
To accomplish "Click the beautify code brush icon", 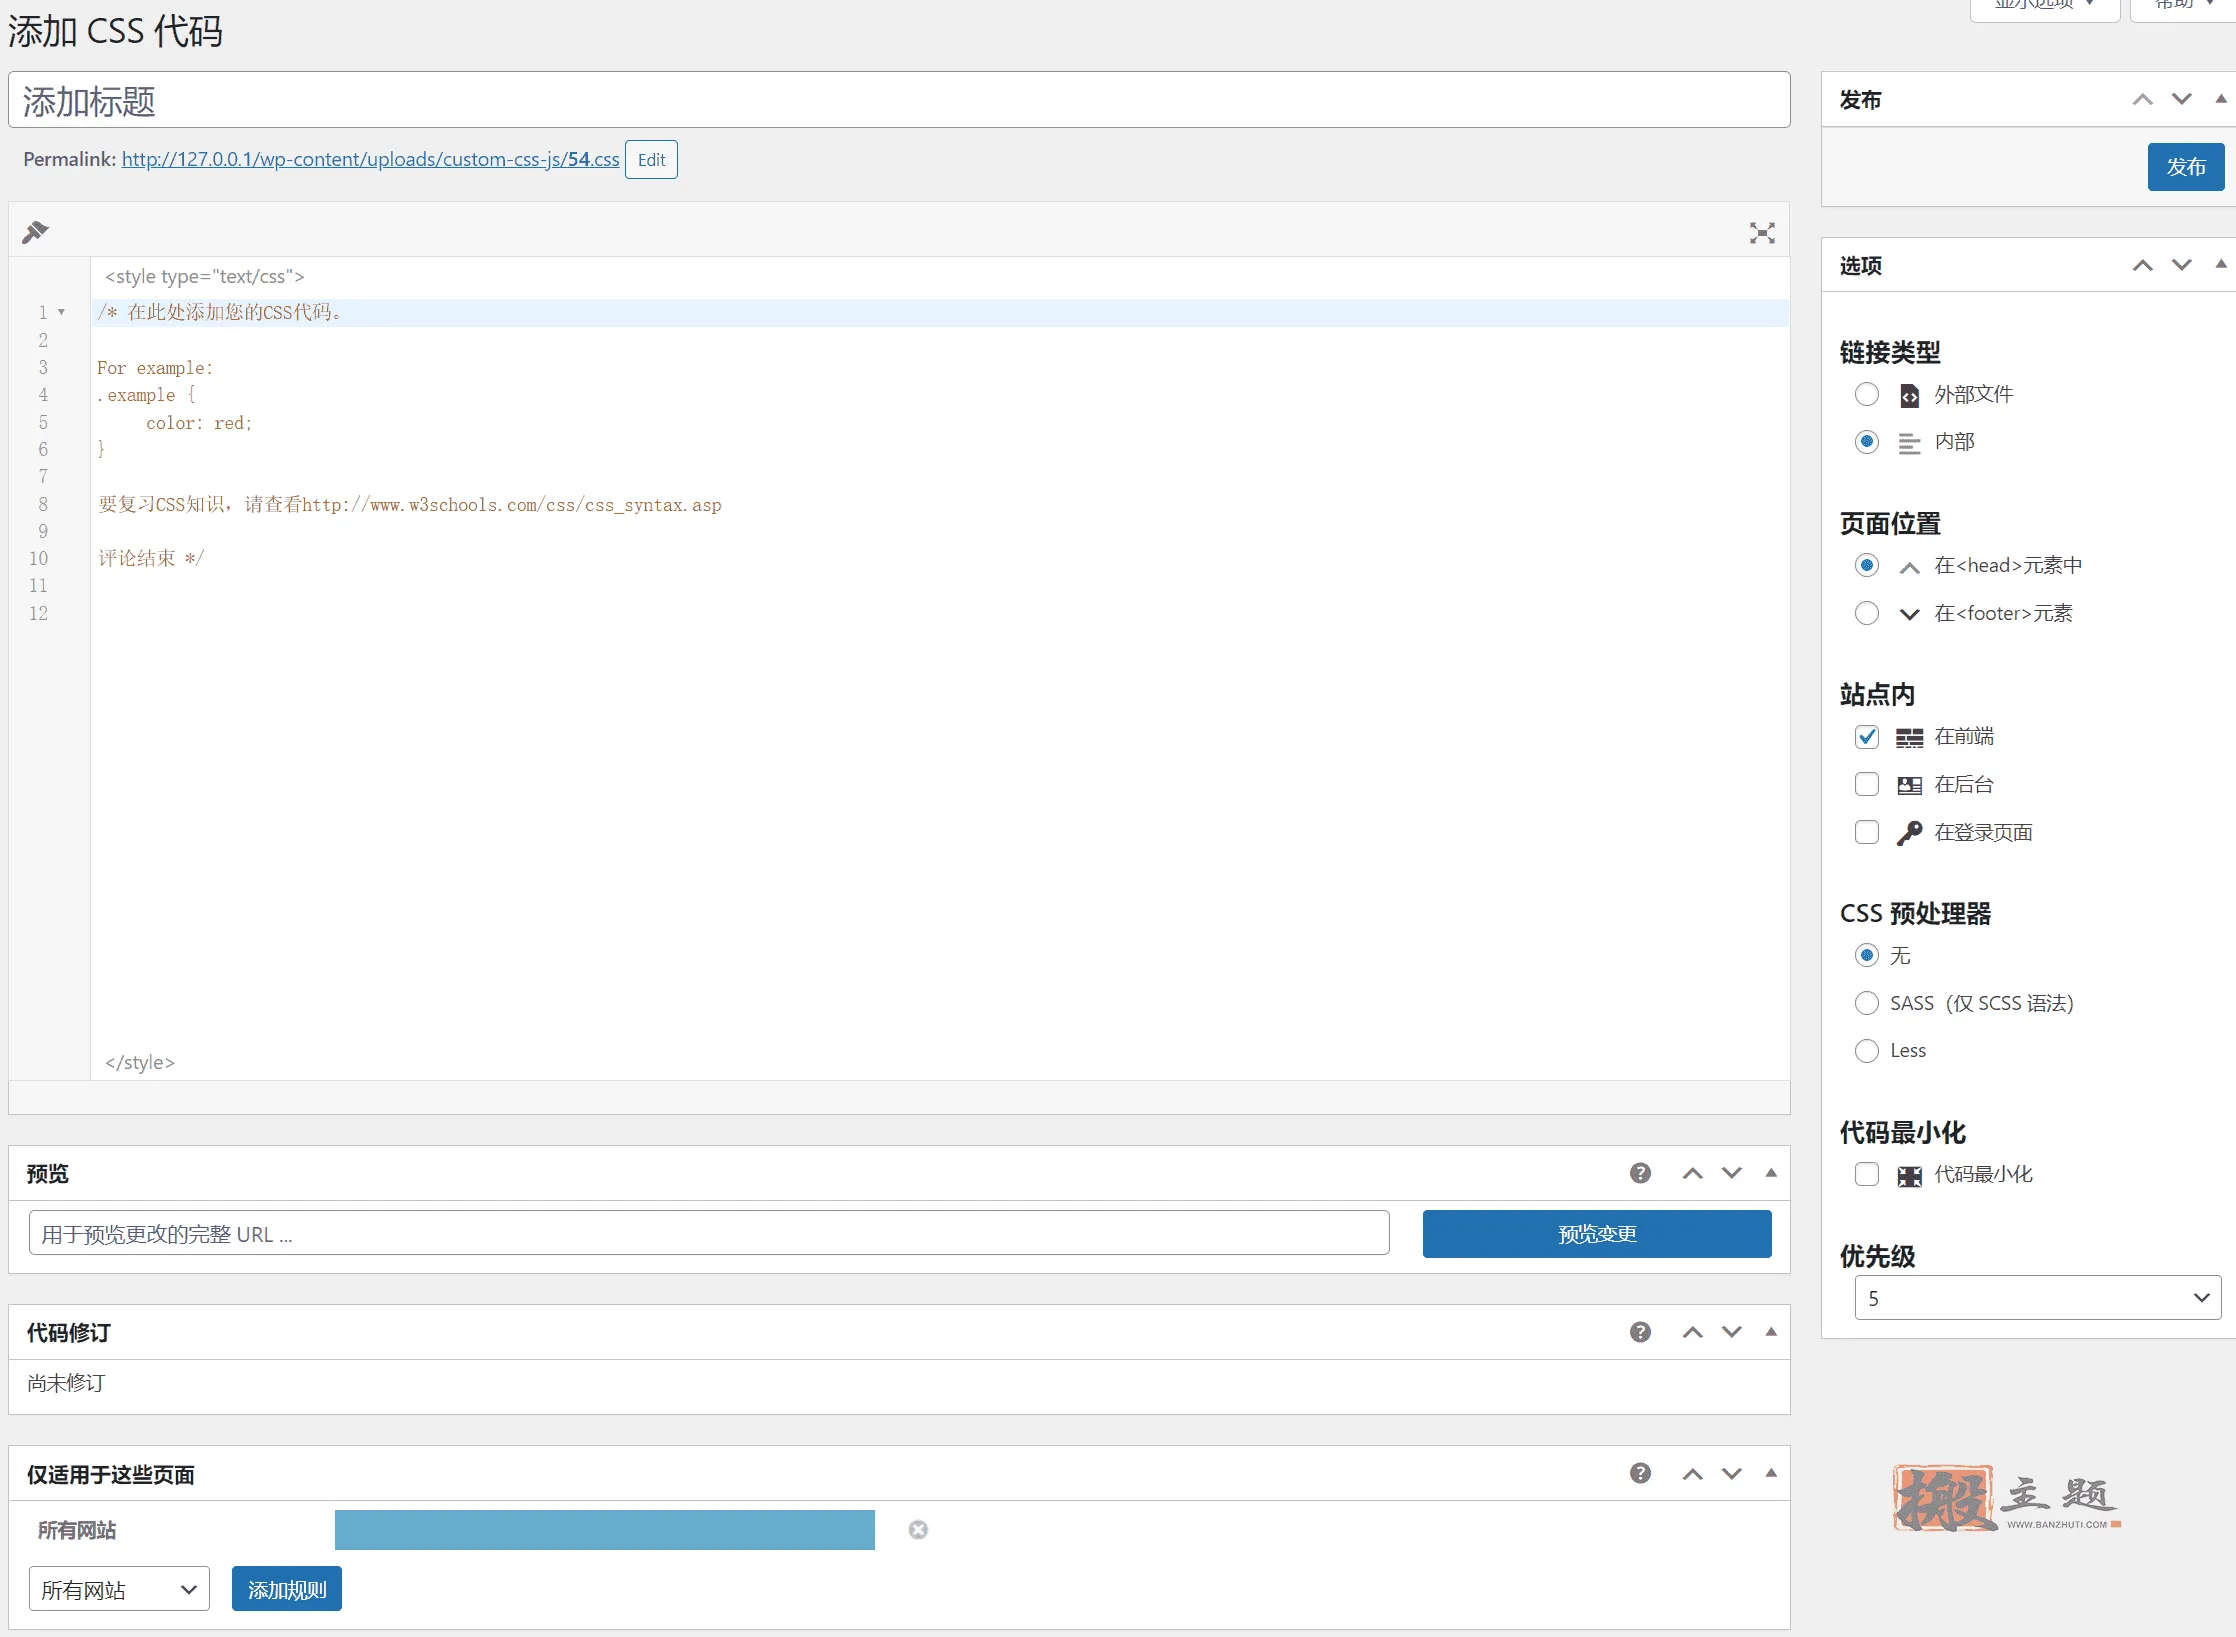I will [35, 232].
